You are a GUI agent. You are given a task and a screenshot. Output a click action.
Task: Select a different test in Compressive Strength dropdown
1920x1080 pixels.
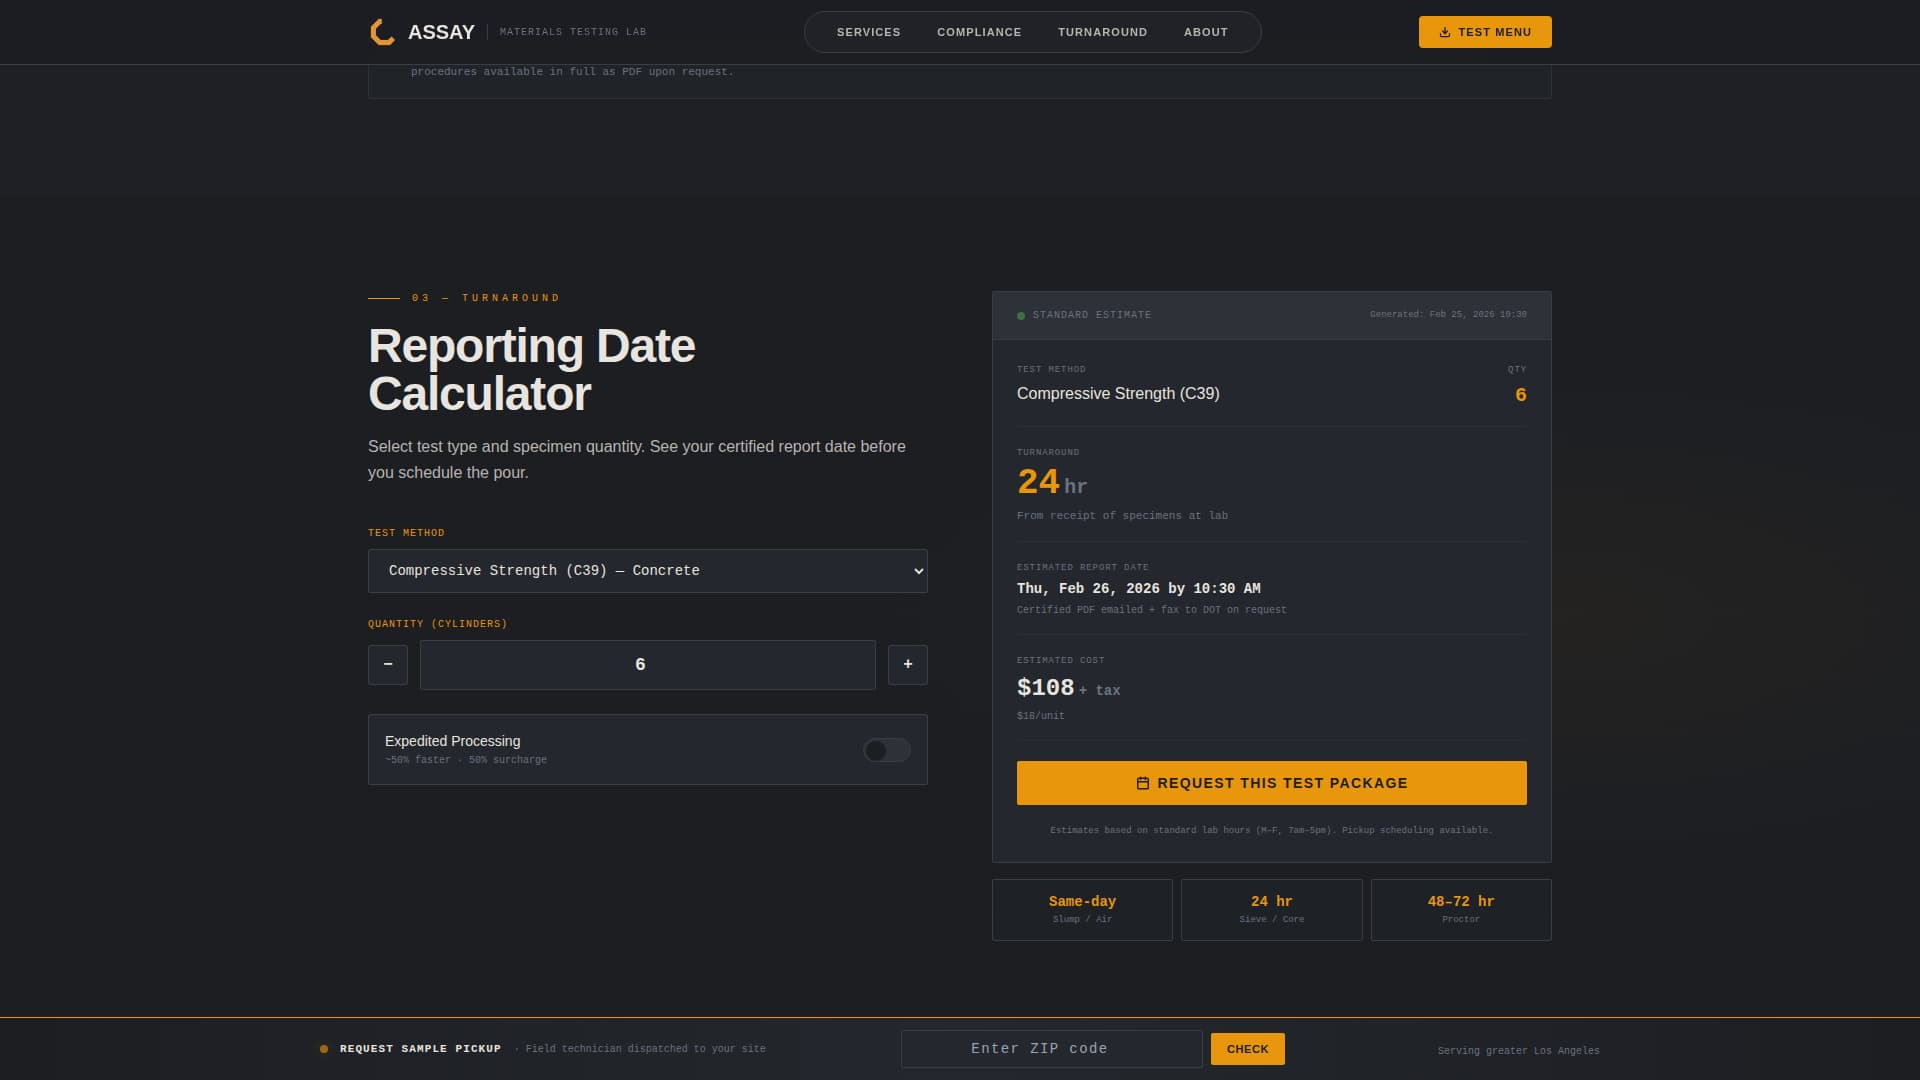[647, 570]
